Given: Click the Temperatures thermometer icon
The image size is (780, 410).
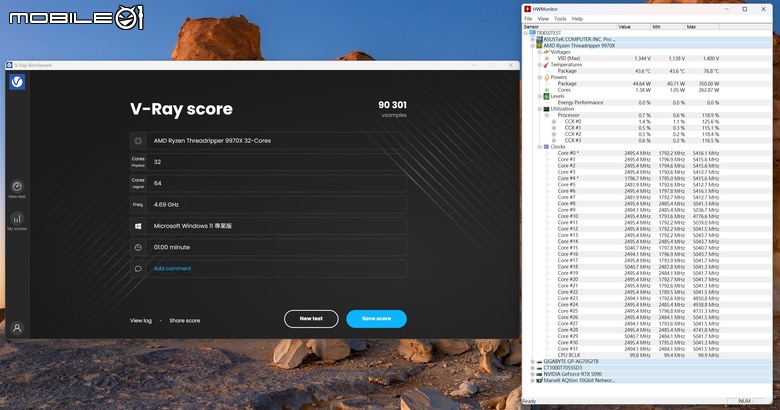Looking at the screenshot, I should click(546, 65).
